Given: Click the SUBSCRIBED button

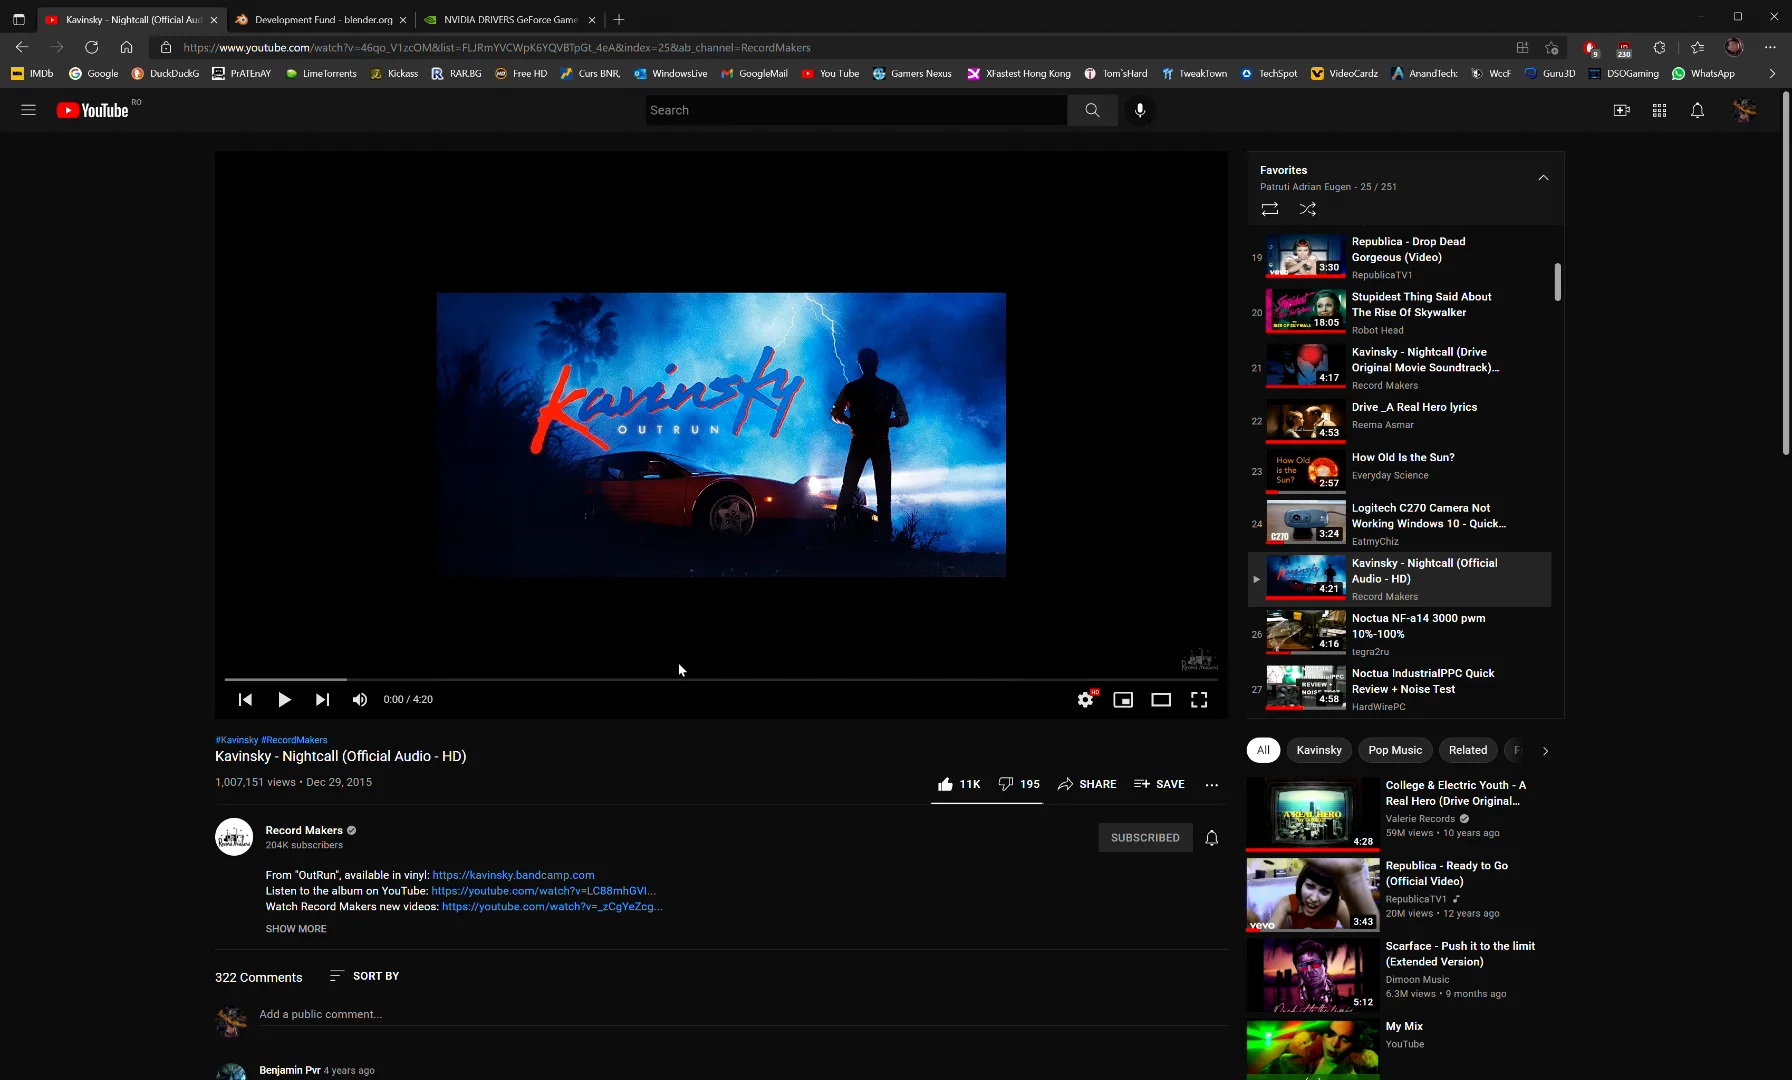Looking at the screenshot, I should (x=1145, y=838).
